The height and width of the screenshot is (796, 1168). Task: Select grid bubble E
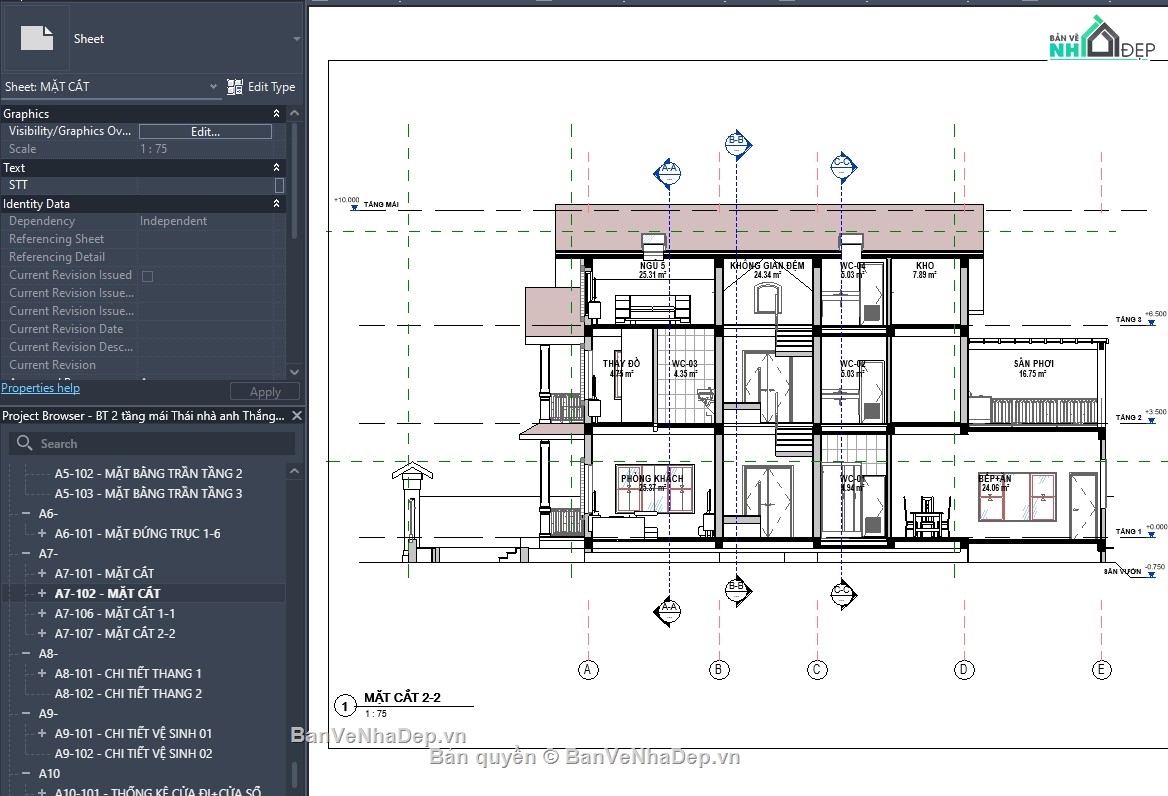[1101, 669]
